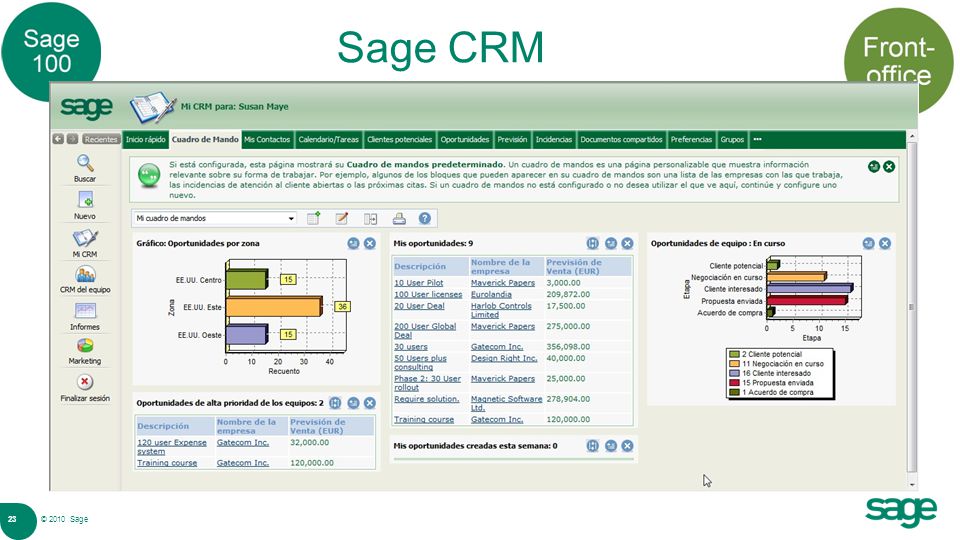
Task: Print the dashboard with printer icon
Action: pyautogui.click(x=399, y=219)
